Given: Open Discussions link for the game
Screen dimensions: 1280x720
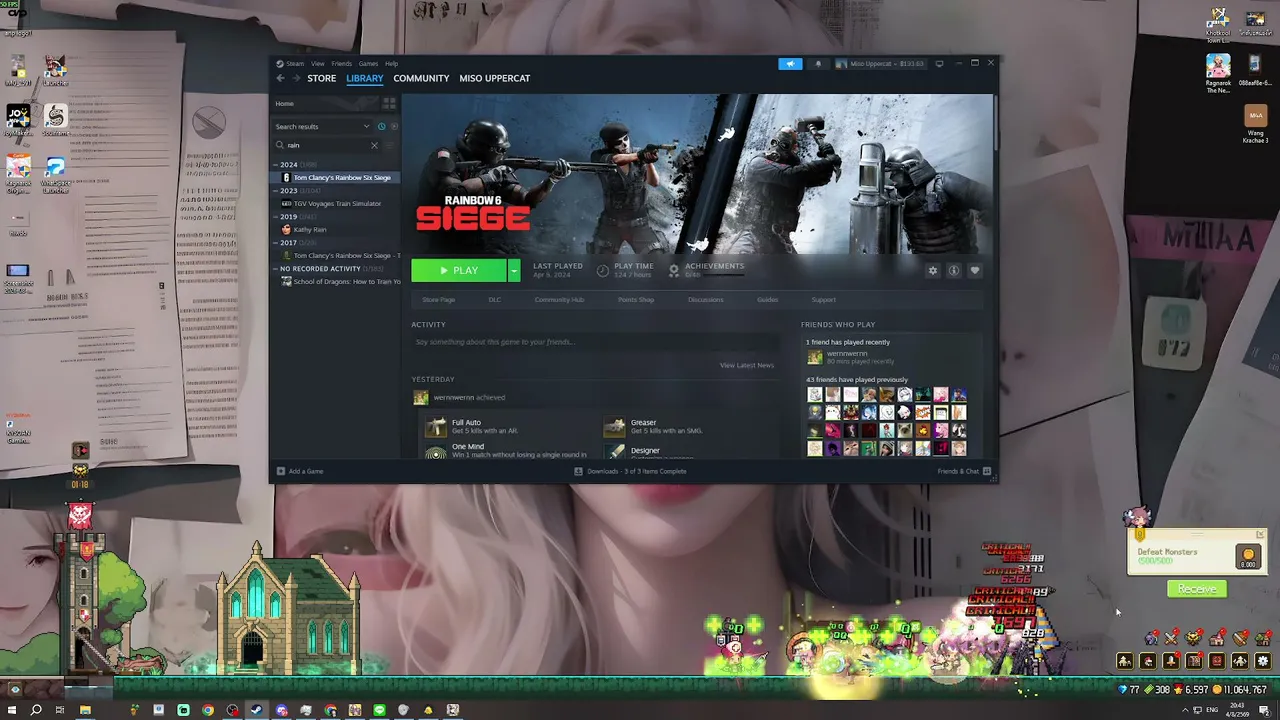Looking at the screenshot, I should (x=706, y=300).
